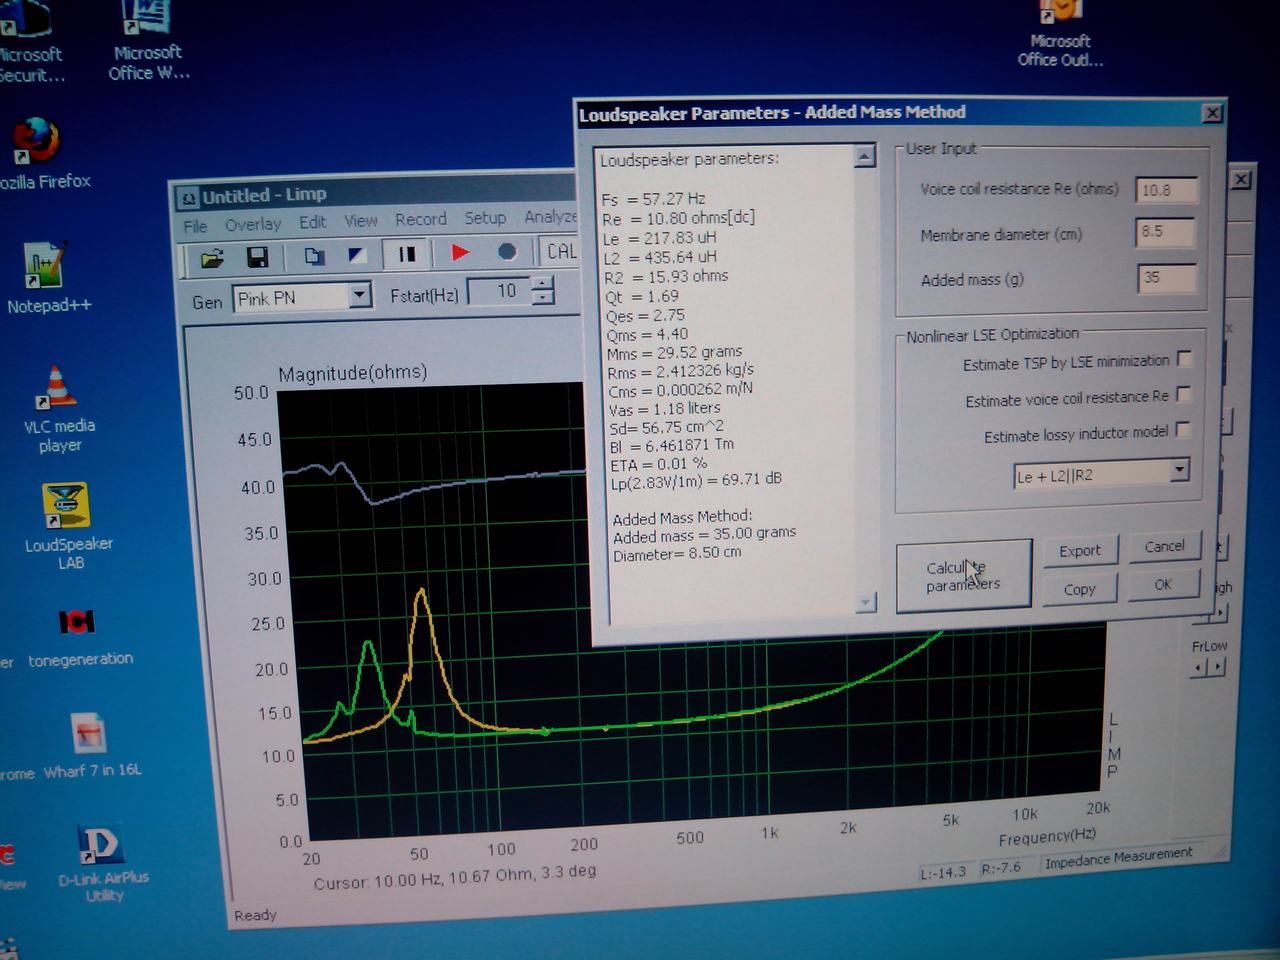Viewport: 1280px width, 960px height.
Task: Click 'Mms = 29.52 grams' parameter line
Action: pos(674,352)
